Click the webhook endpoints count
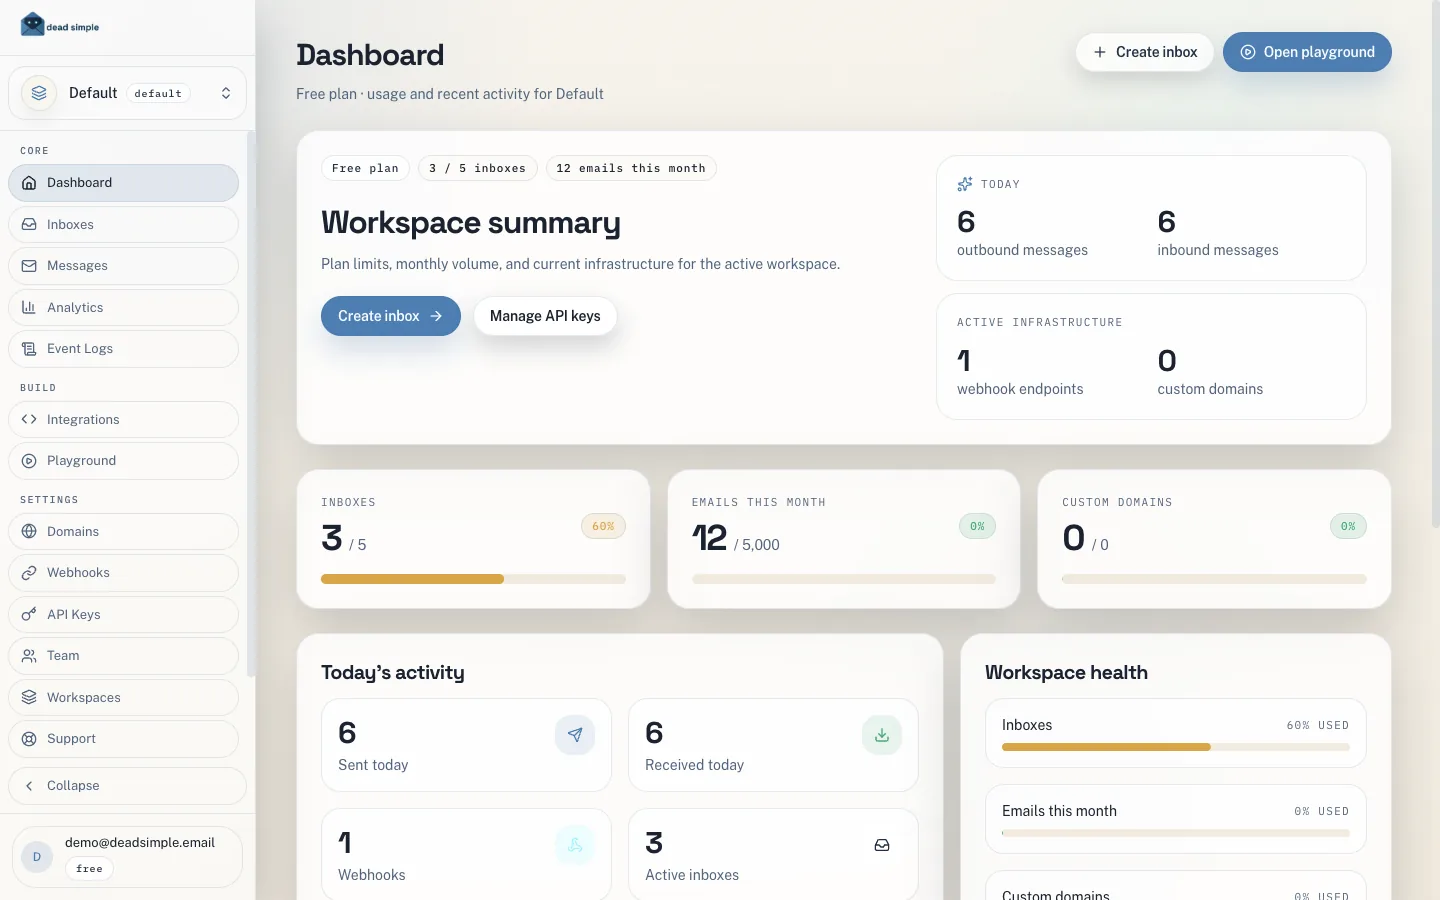 point(964,361)
